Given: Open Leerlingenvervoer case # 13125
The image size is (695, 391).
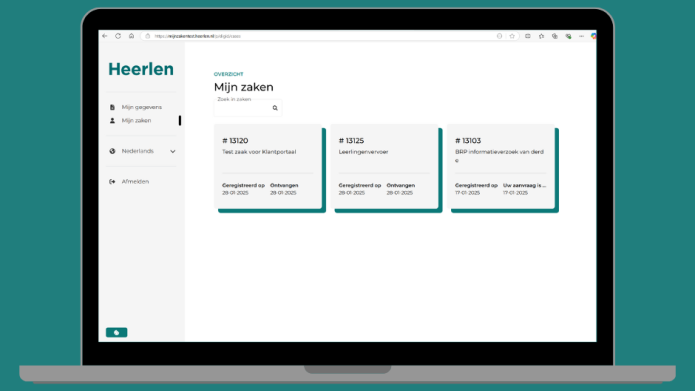Looking at the screenshot, I should pyautogui.click(x=384, y=166).
